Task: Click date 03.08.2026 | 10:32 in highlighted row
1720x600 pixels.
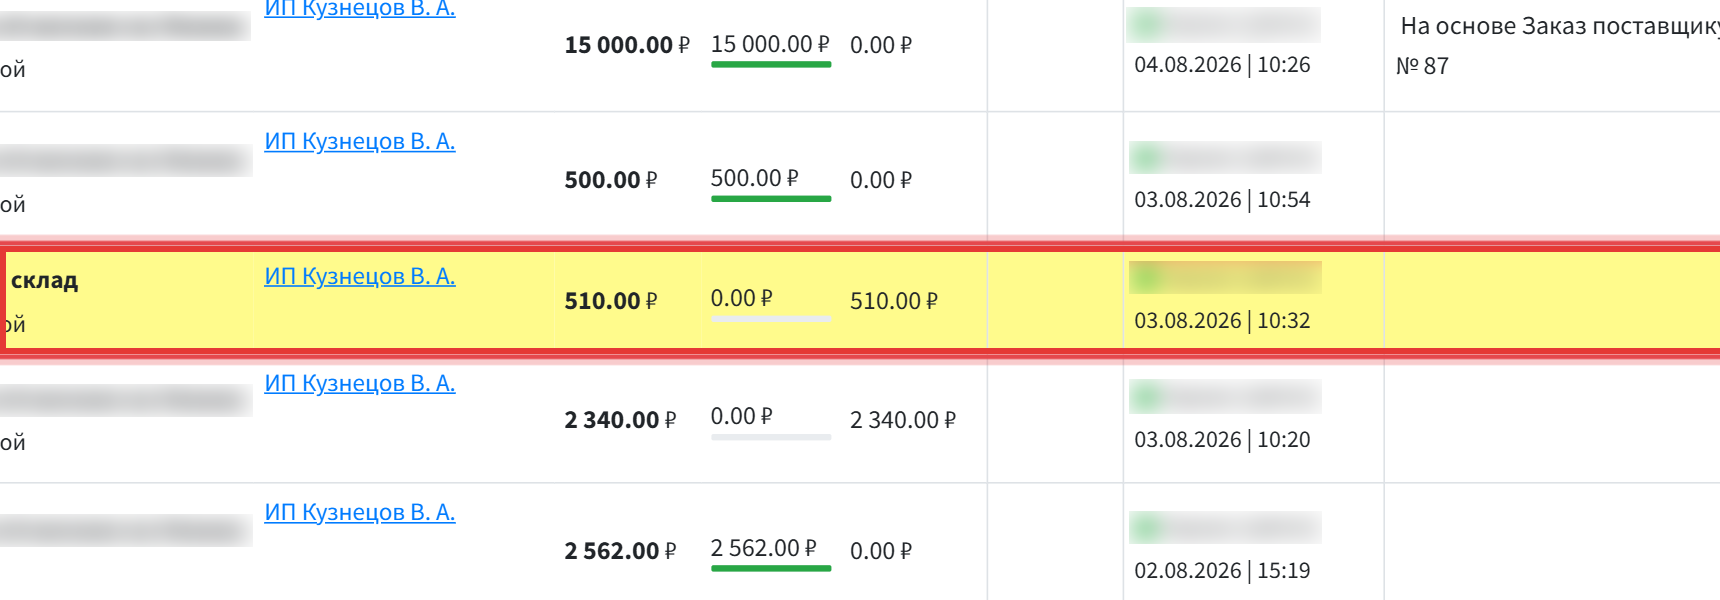Action: coord(1222,321)
